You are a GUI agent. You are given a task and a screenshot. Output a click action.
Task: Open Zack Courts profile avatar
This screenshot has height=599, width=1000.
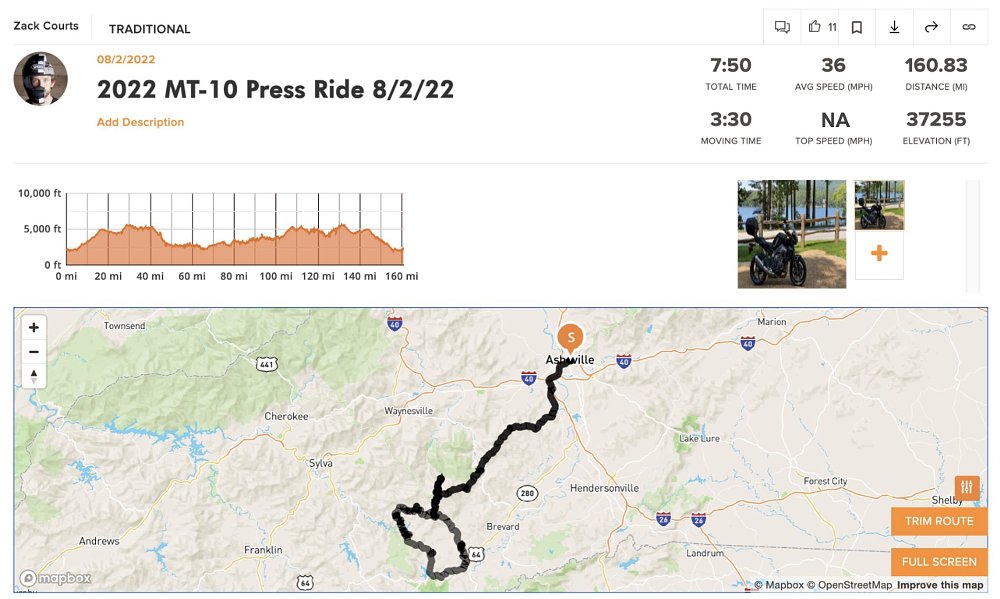tap(41, 79)
